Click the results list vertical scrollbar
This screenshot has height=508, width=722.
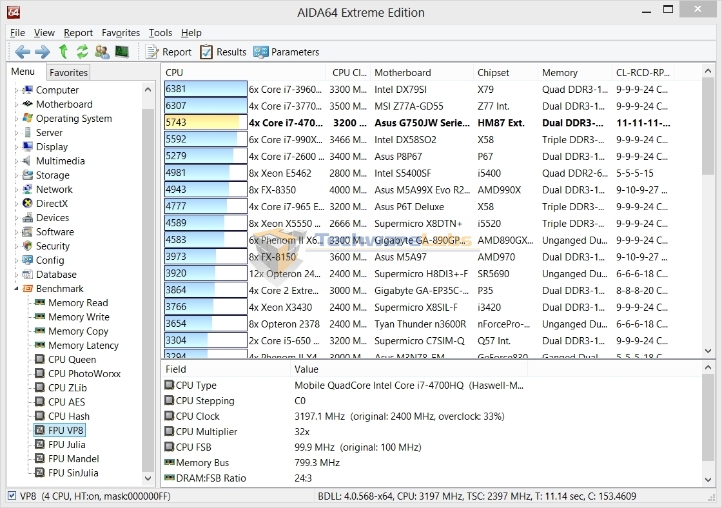coord(708,127)
